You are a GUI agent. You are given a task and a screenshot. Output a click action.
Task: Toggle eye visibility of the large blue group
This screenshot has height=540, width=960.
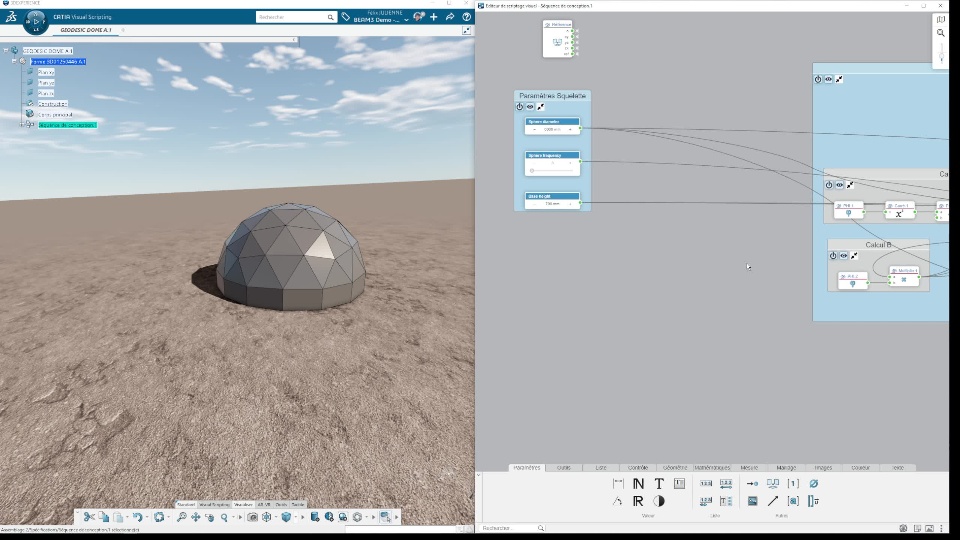point(828,79)
